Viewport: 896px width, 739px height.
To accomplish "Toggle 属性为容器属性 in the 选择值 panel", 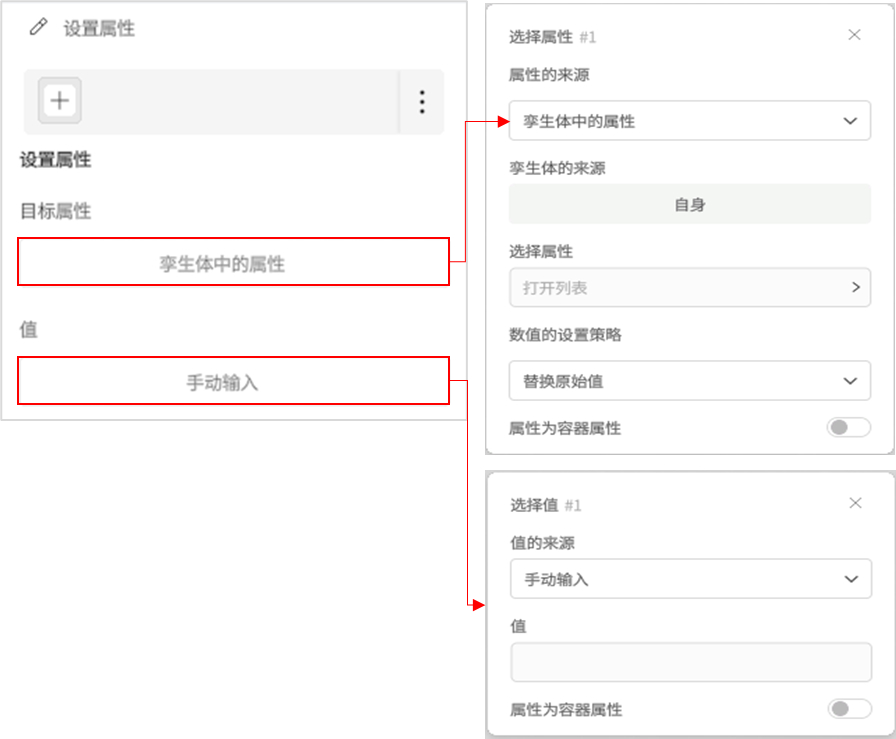I will 850,709.
